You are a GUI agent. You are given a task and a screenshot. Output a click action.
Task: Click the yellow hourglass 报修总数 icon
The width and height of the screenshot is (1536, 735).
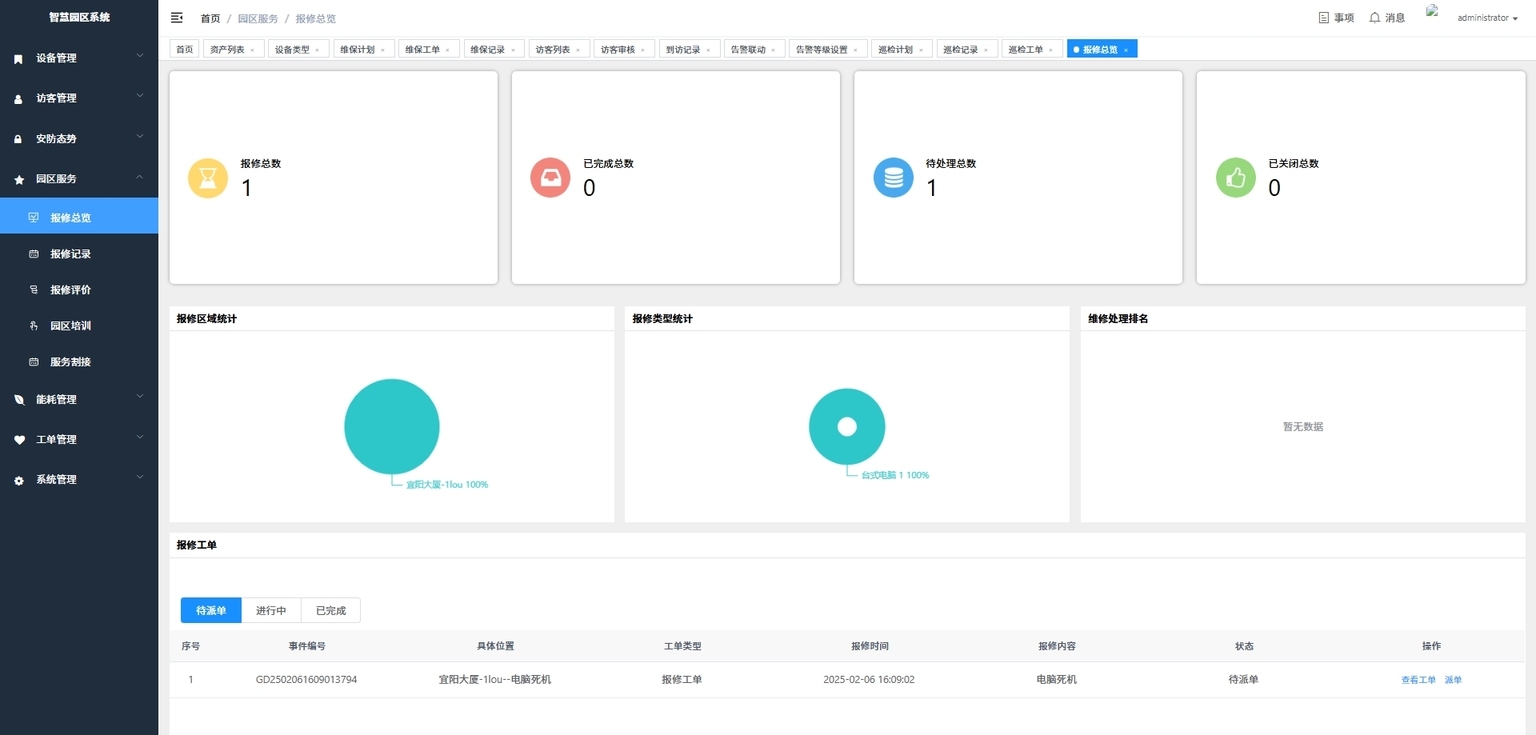pyautogui.click(x=208, y=178)
